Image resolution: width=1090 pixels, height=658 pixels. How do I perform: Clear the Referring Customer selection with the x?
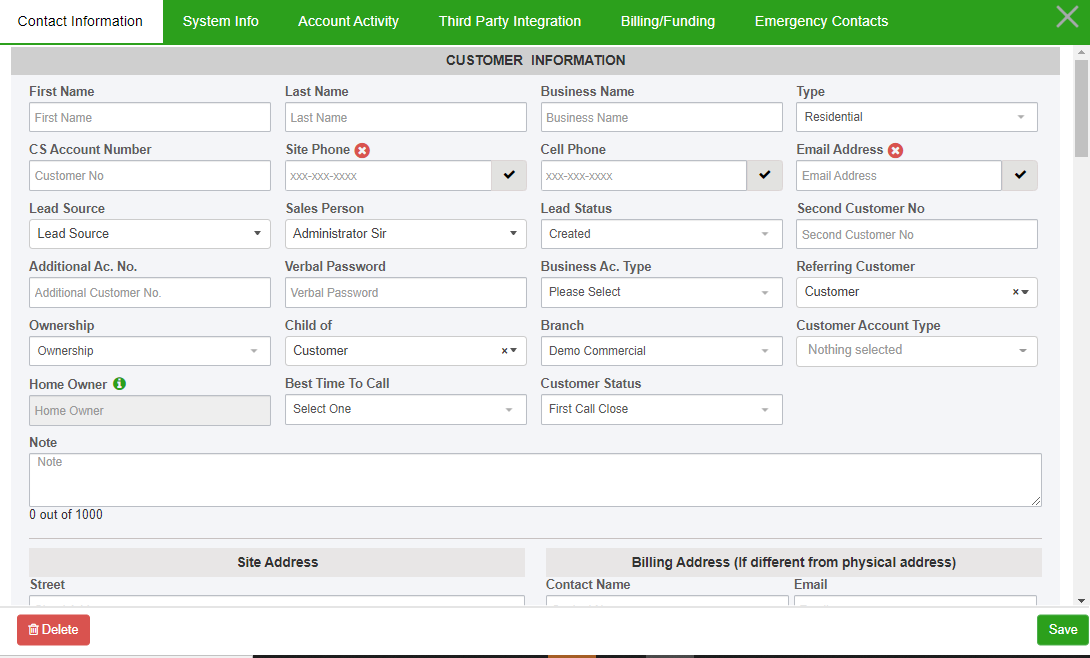point(1016,293)
